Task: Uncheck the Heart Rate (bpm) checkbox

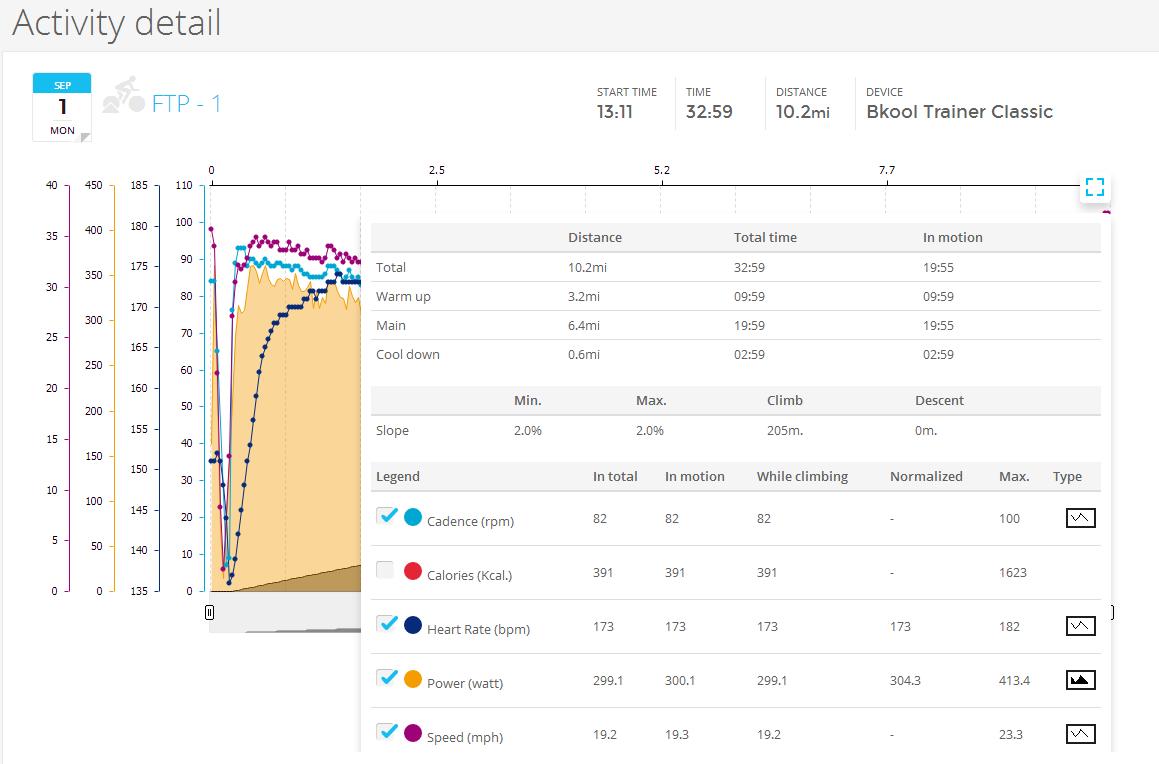Action: 386,624
